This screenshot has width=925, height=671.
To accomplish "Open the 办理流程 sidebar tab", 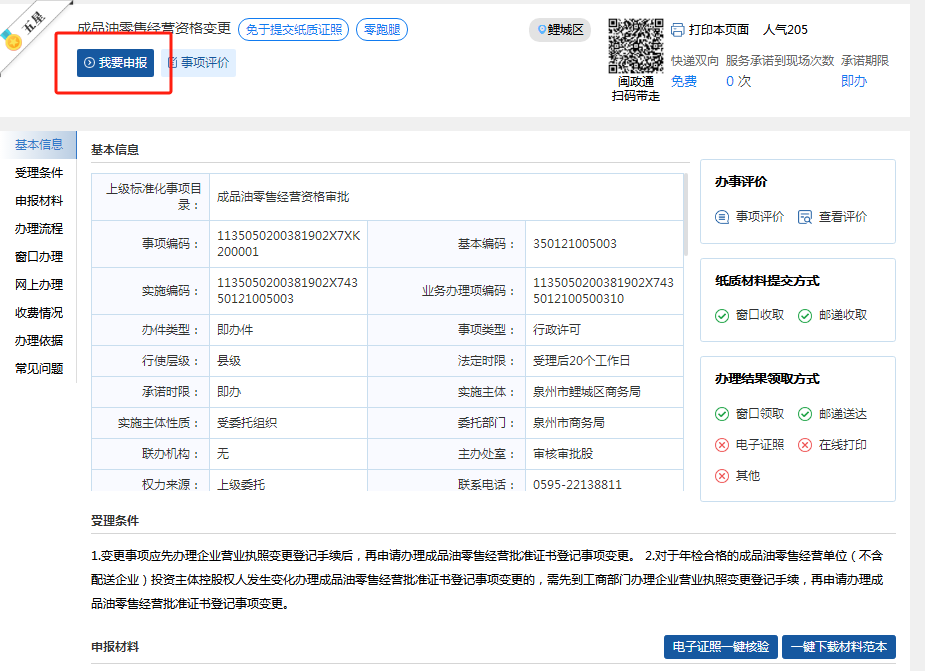I will point(39,229).
